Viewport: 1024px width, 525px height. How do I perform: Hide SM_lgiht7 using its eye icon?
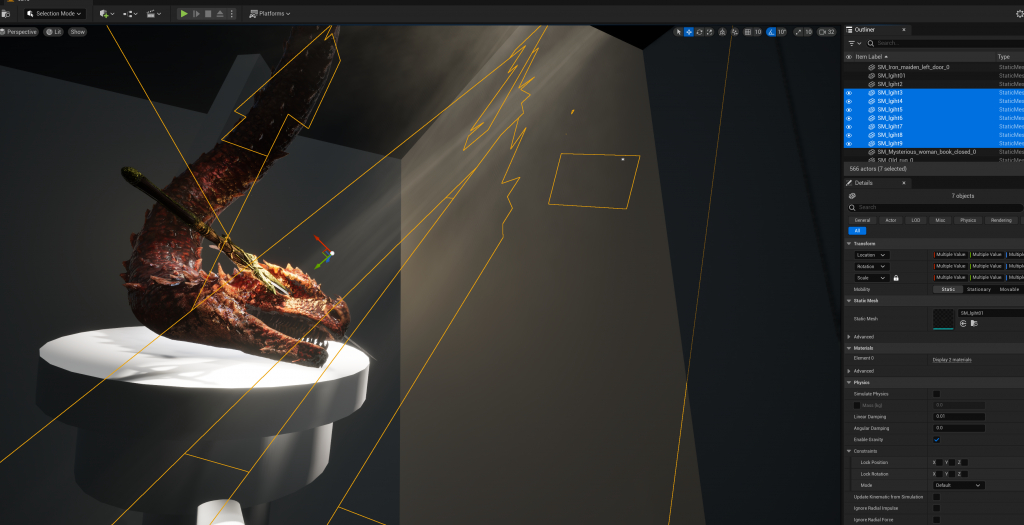click(849, 127)
